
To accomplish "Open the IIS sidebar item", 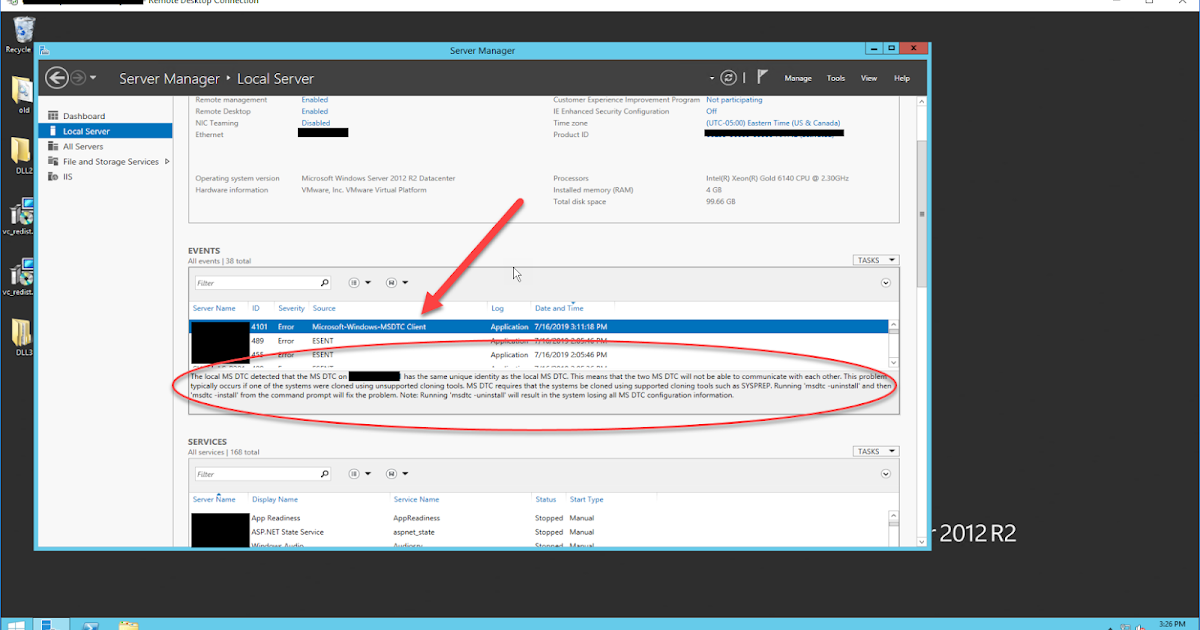I will tap(70, 176).
